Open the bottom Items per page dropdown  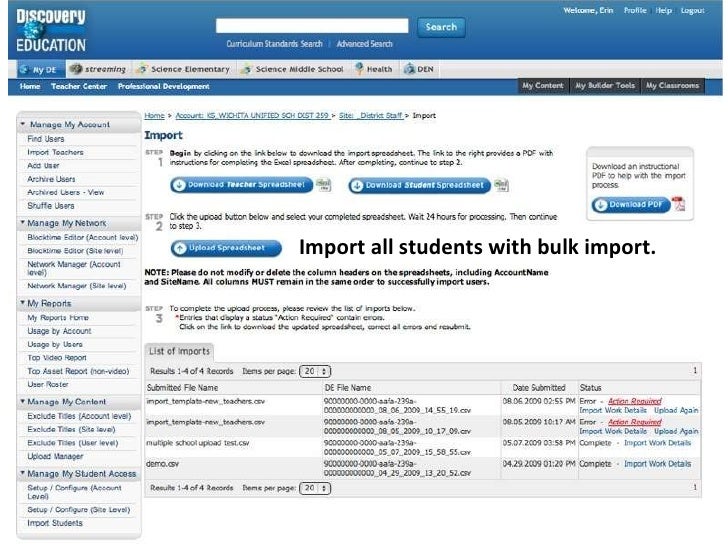315,488
